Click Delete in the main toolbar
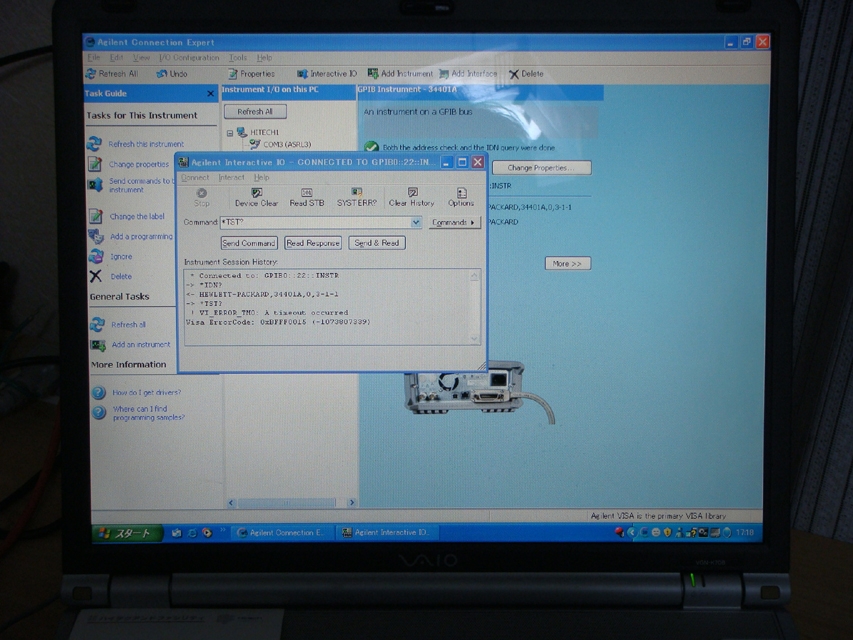 coord(526,73)
